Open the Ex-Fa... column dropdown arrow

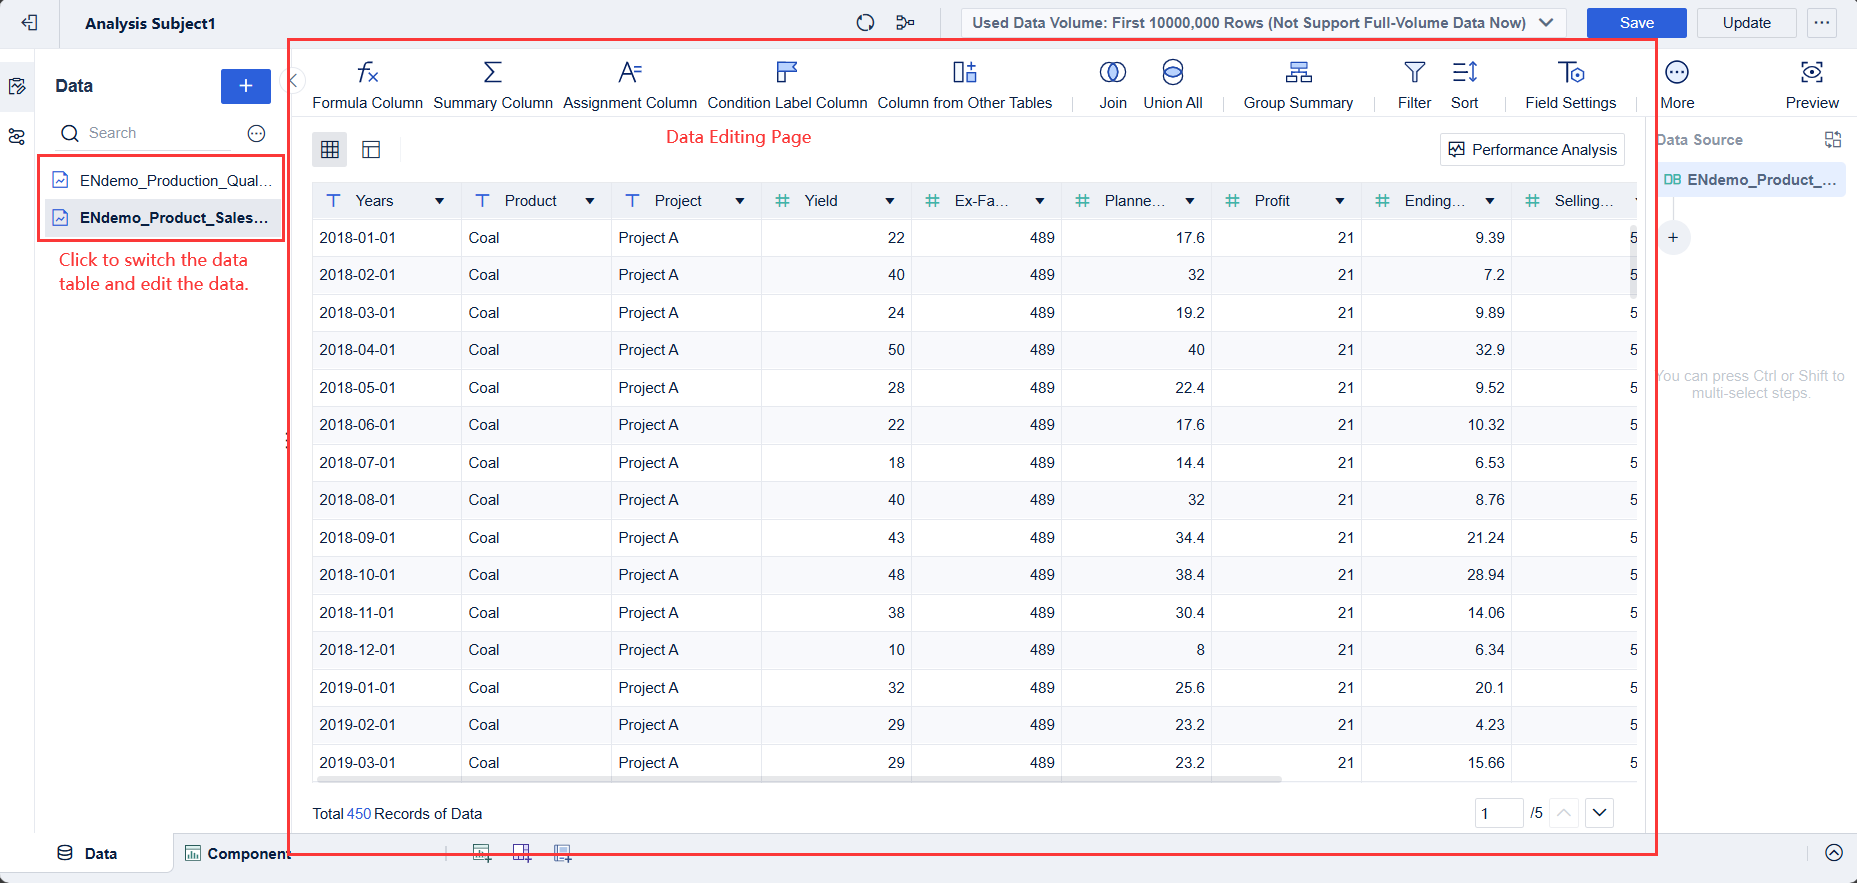(x=1040, y=201)
